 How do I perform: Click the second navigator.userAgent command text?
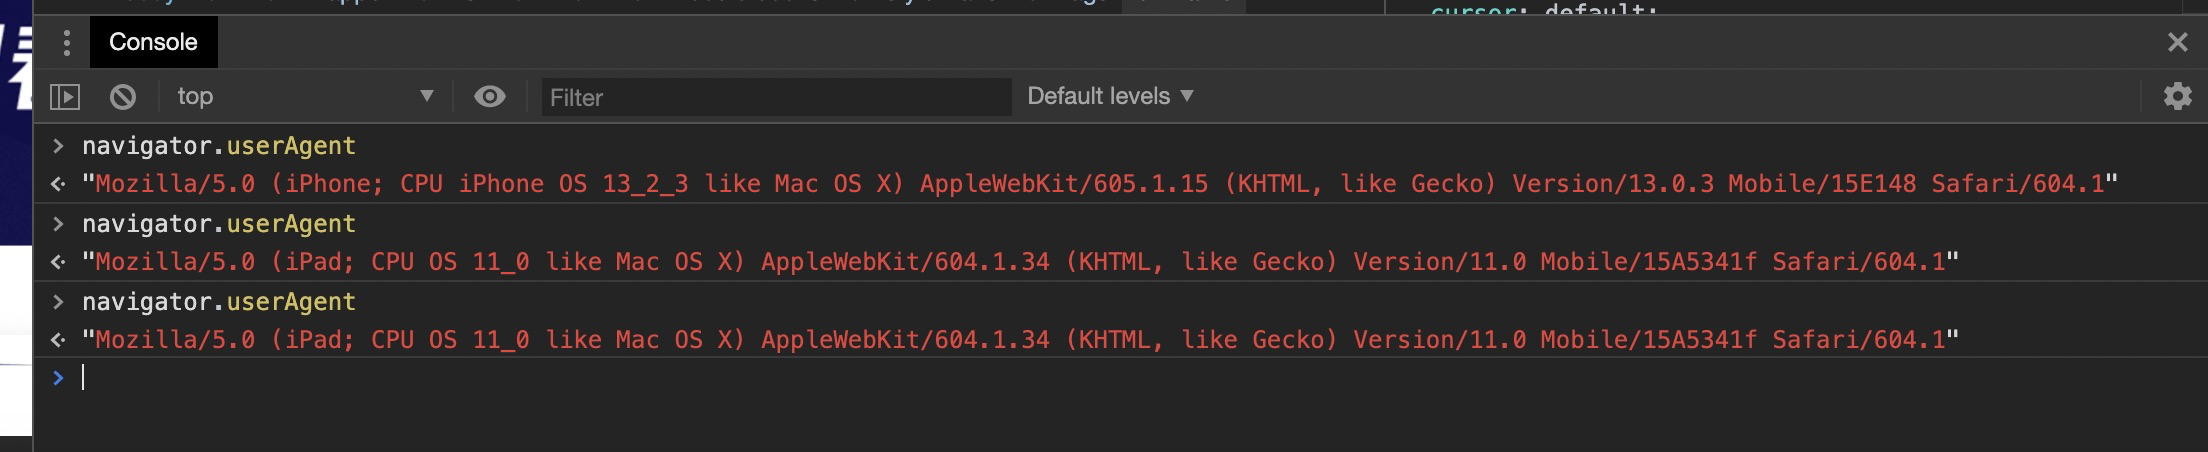(219, 224)
